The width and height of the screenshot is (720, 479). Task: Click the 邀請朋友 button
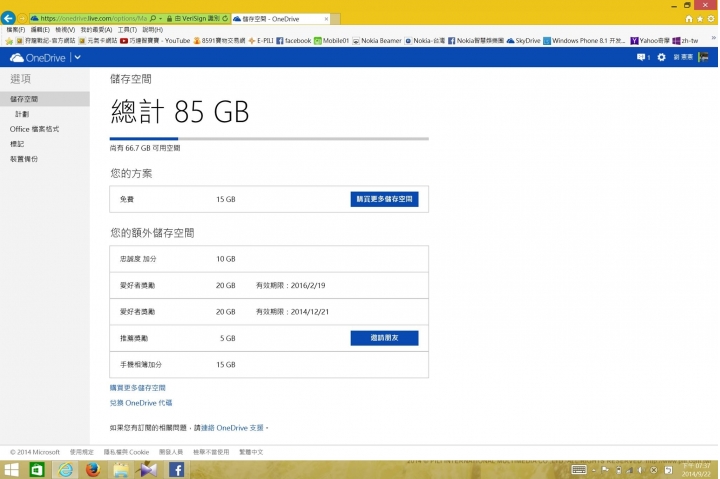(384, 338)
